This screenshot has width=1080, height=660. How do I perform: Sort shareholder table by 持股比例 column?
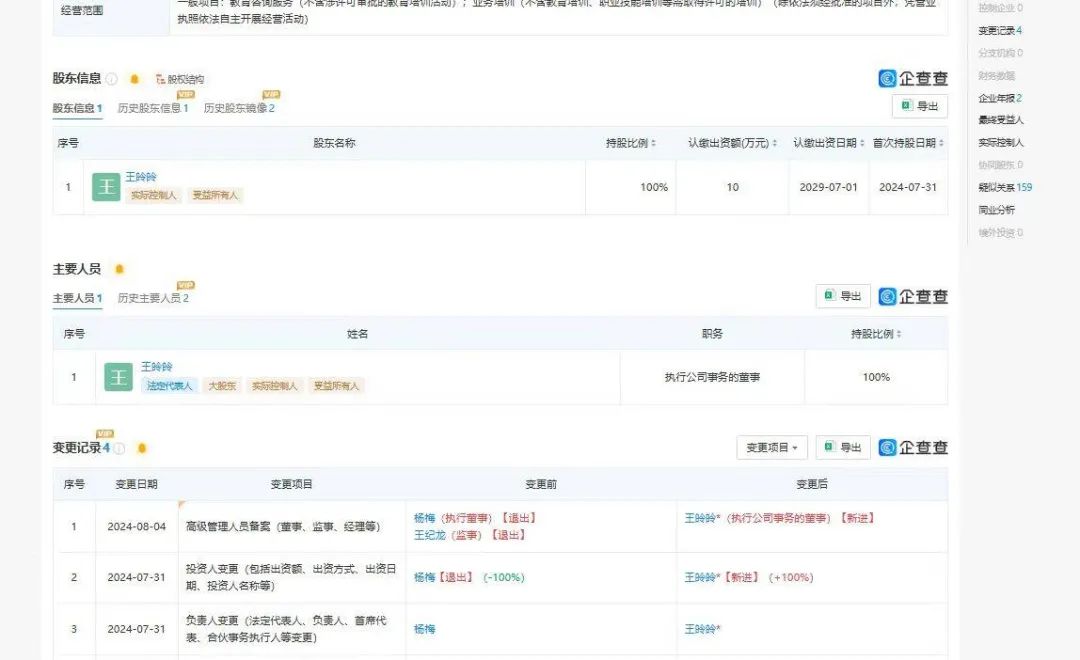pyautogui.click(x=630, y=144)
